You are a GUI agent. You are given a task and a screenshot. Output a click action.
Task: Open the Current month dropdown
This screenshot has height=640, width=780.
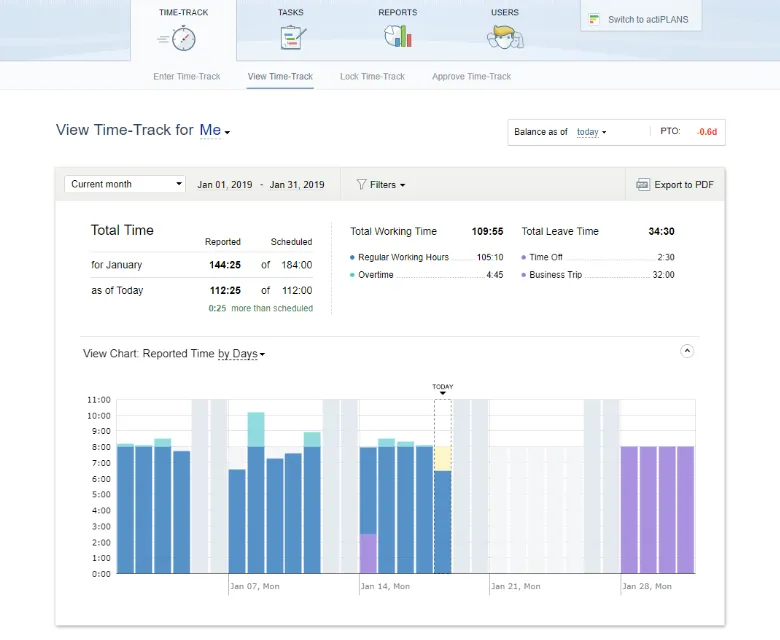pos(124,184)
